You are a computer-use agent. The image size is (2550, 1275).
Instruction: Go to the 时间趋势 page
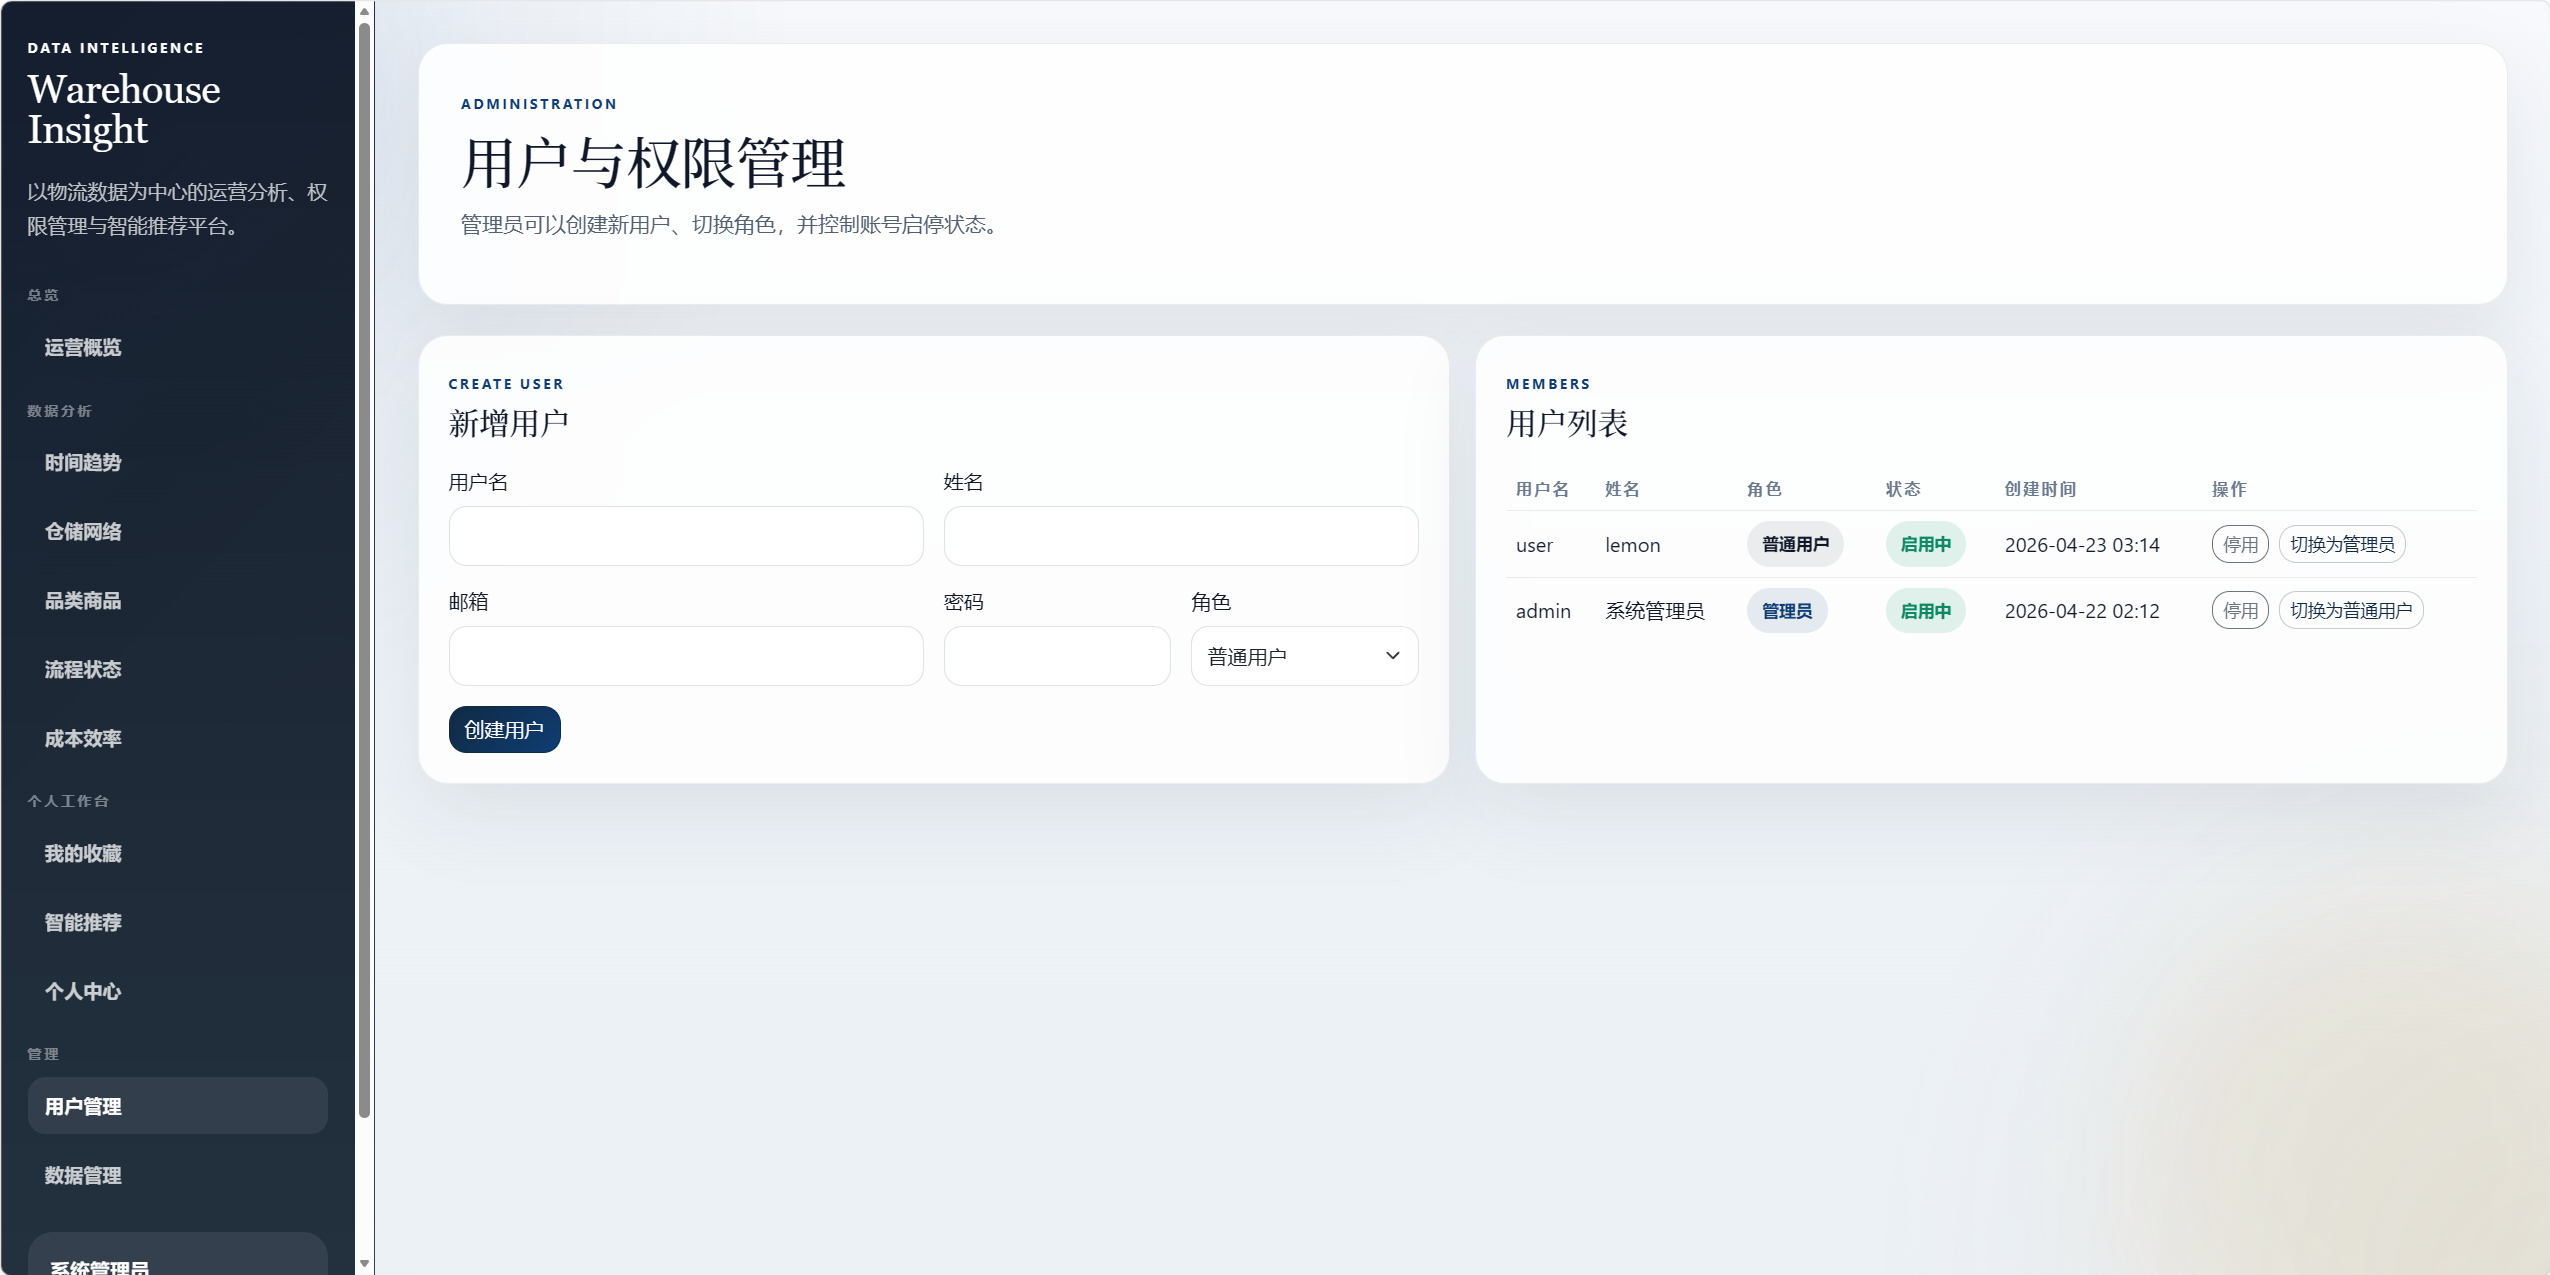tap(83, 463)
